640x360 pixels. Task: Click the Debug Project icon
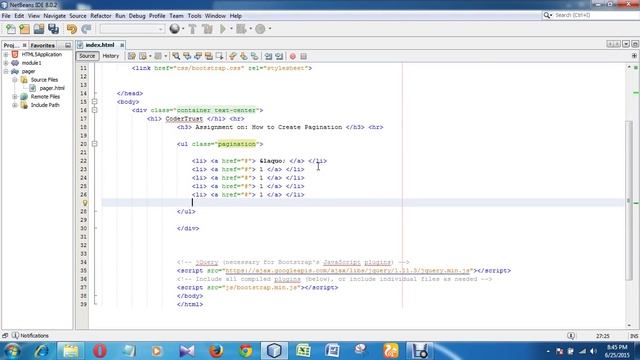click(241, 29)
